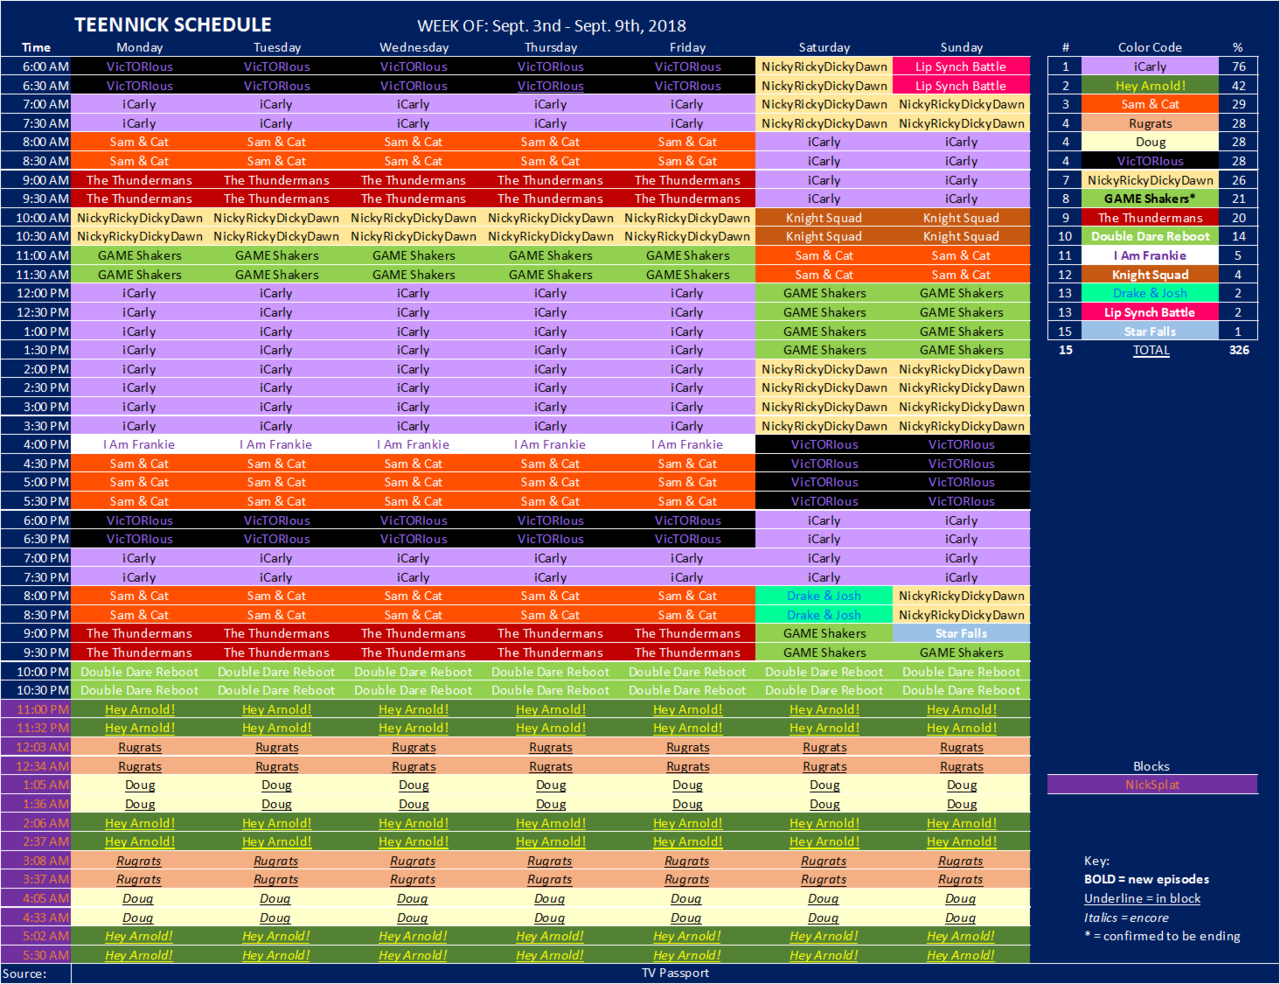The image size is (1280, 984).
Task: Click the Wednesday column header
Action: tap(414, 47)
